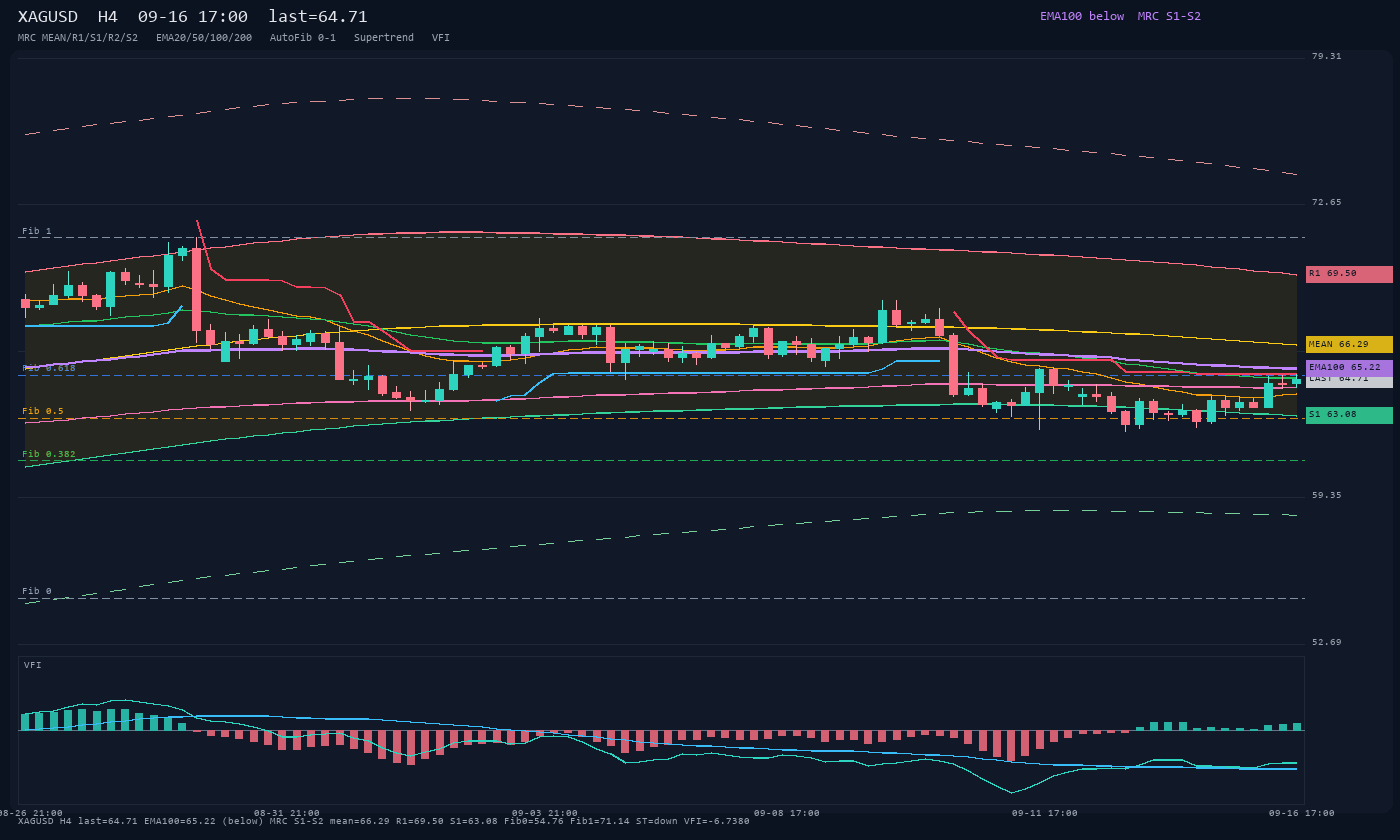Click the 52.69 price axis label
This screenshot has height=840, width=1400.
(1327, 642)
